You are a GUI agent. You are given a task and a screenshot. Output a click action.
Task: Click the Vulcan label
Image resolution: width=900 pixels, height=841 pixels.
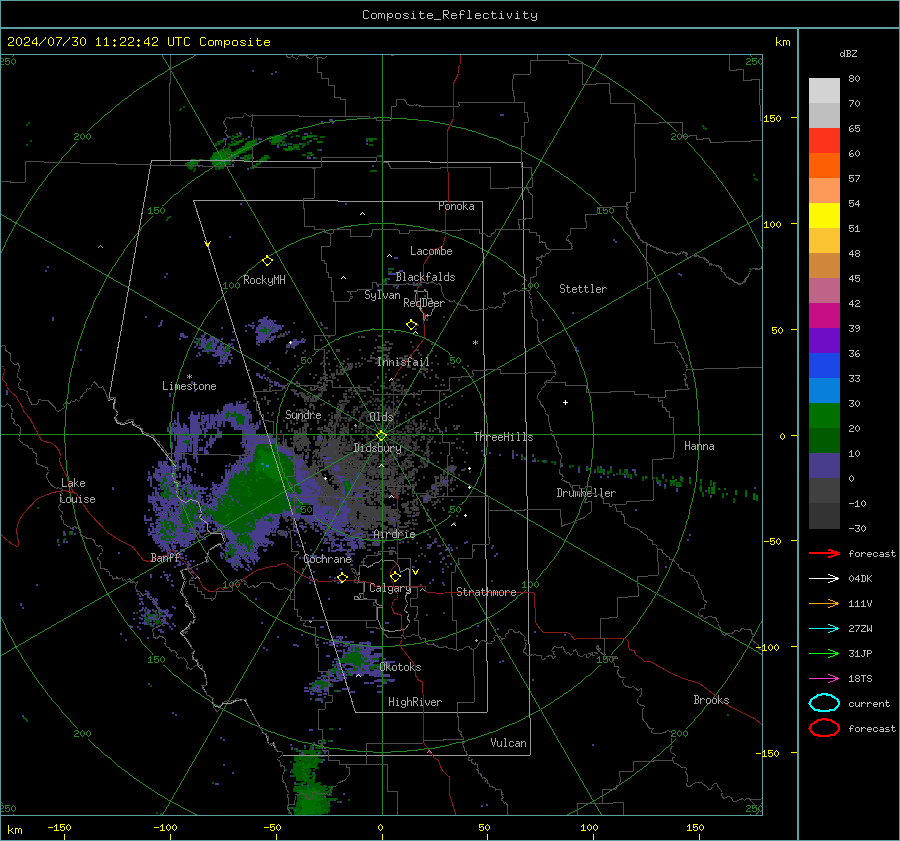coord(509,743)
